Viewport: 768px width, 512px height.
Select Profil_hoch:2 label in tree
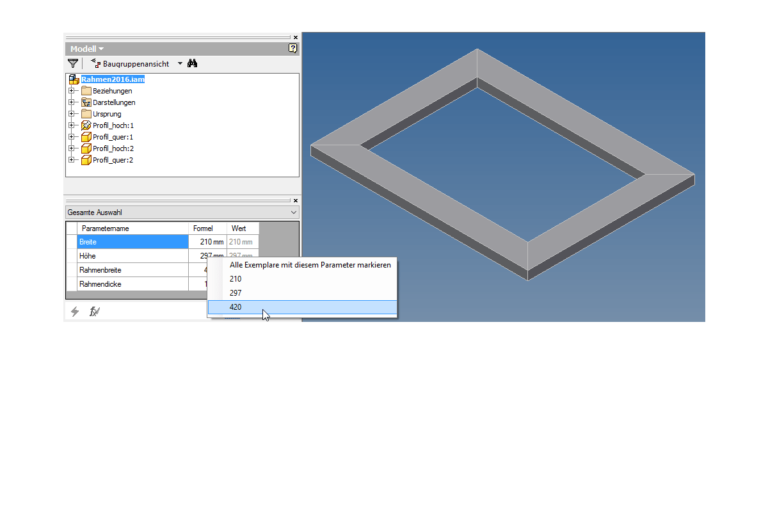point(113,148)
